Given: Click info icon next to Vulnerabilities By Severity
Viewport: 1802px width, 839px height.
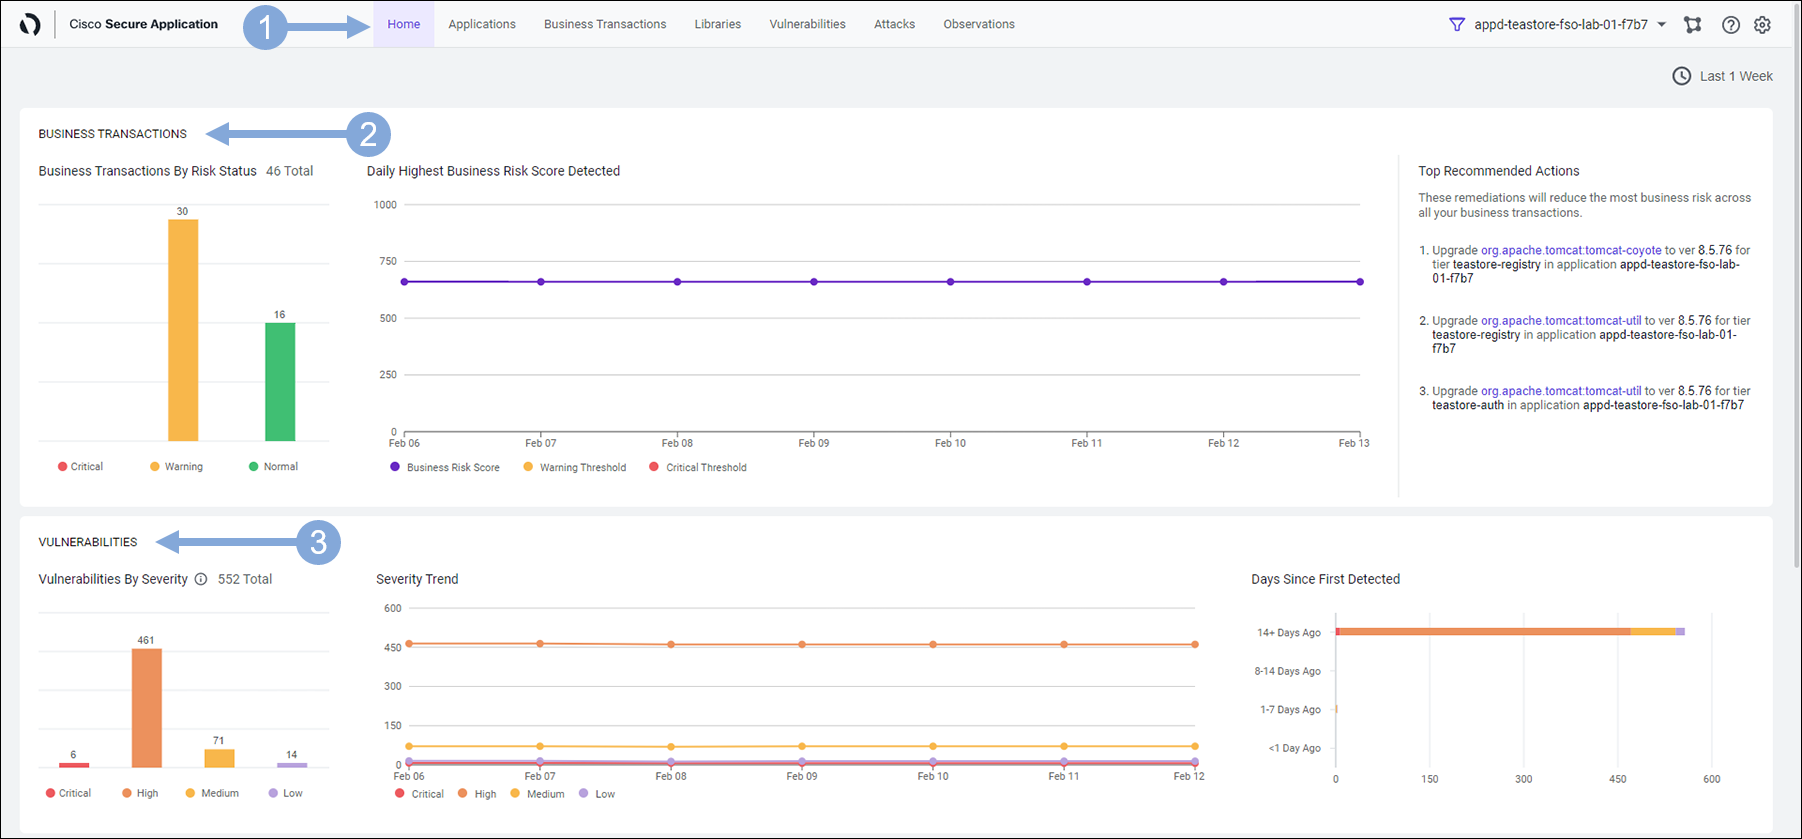Looking at the screenshot, I should click(201, 579).
